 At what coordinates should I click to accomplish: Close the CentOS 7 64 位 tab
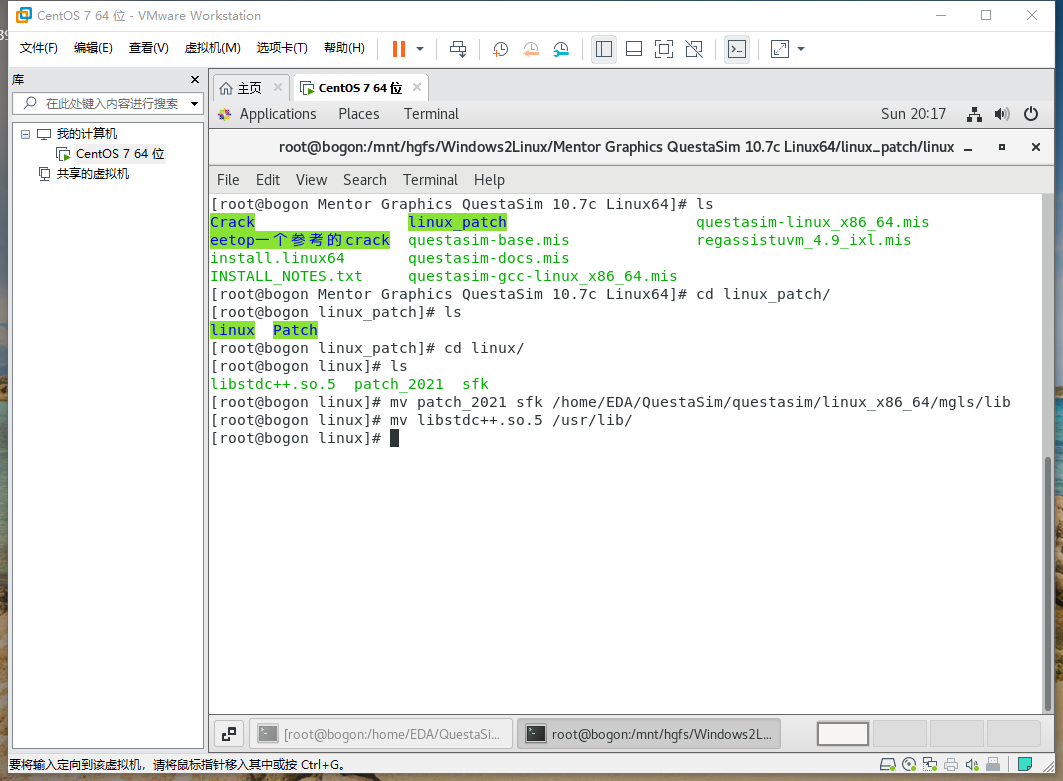pos(417,87)
